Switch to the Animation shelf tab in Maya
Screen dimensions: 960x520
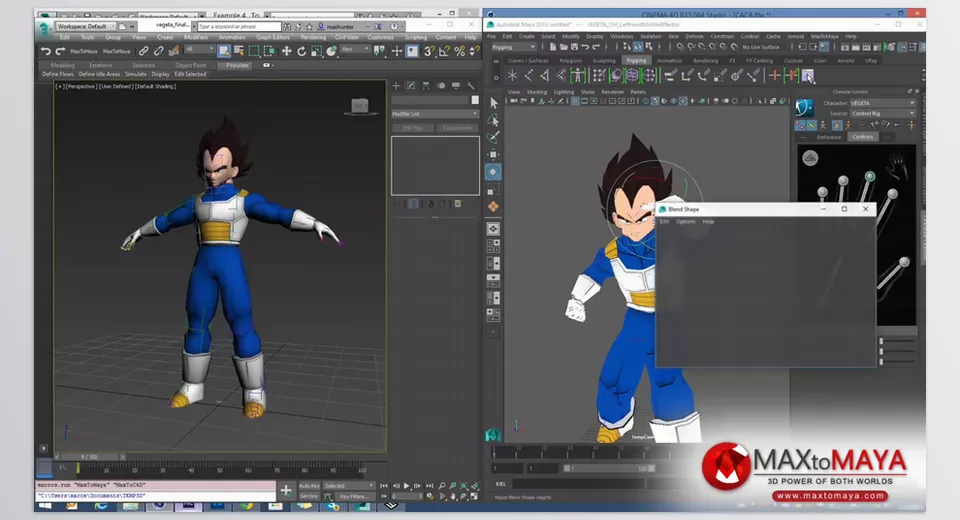coord(669,61)
